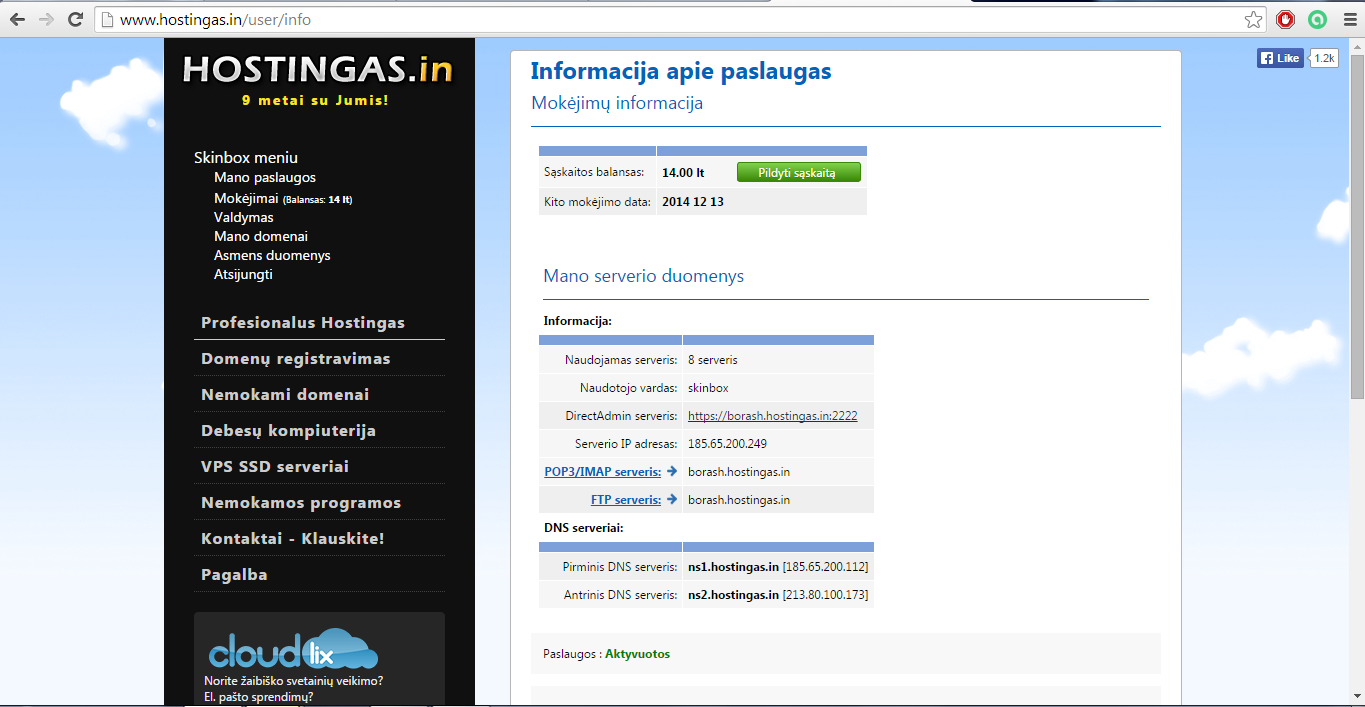Open the green circular extension icon
1365x707 pixels.
tap(1318, 19)
